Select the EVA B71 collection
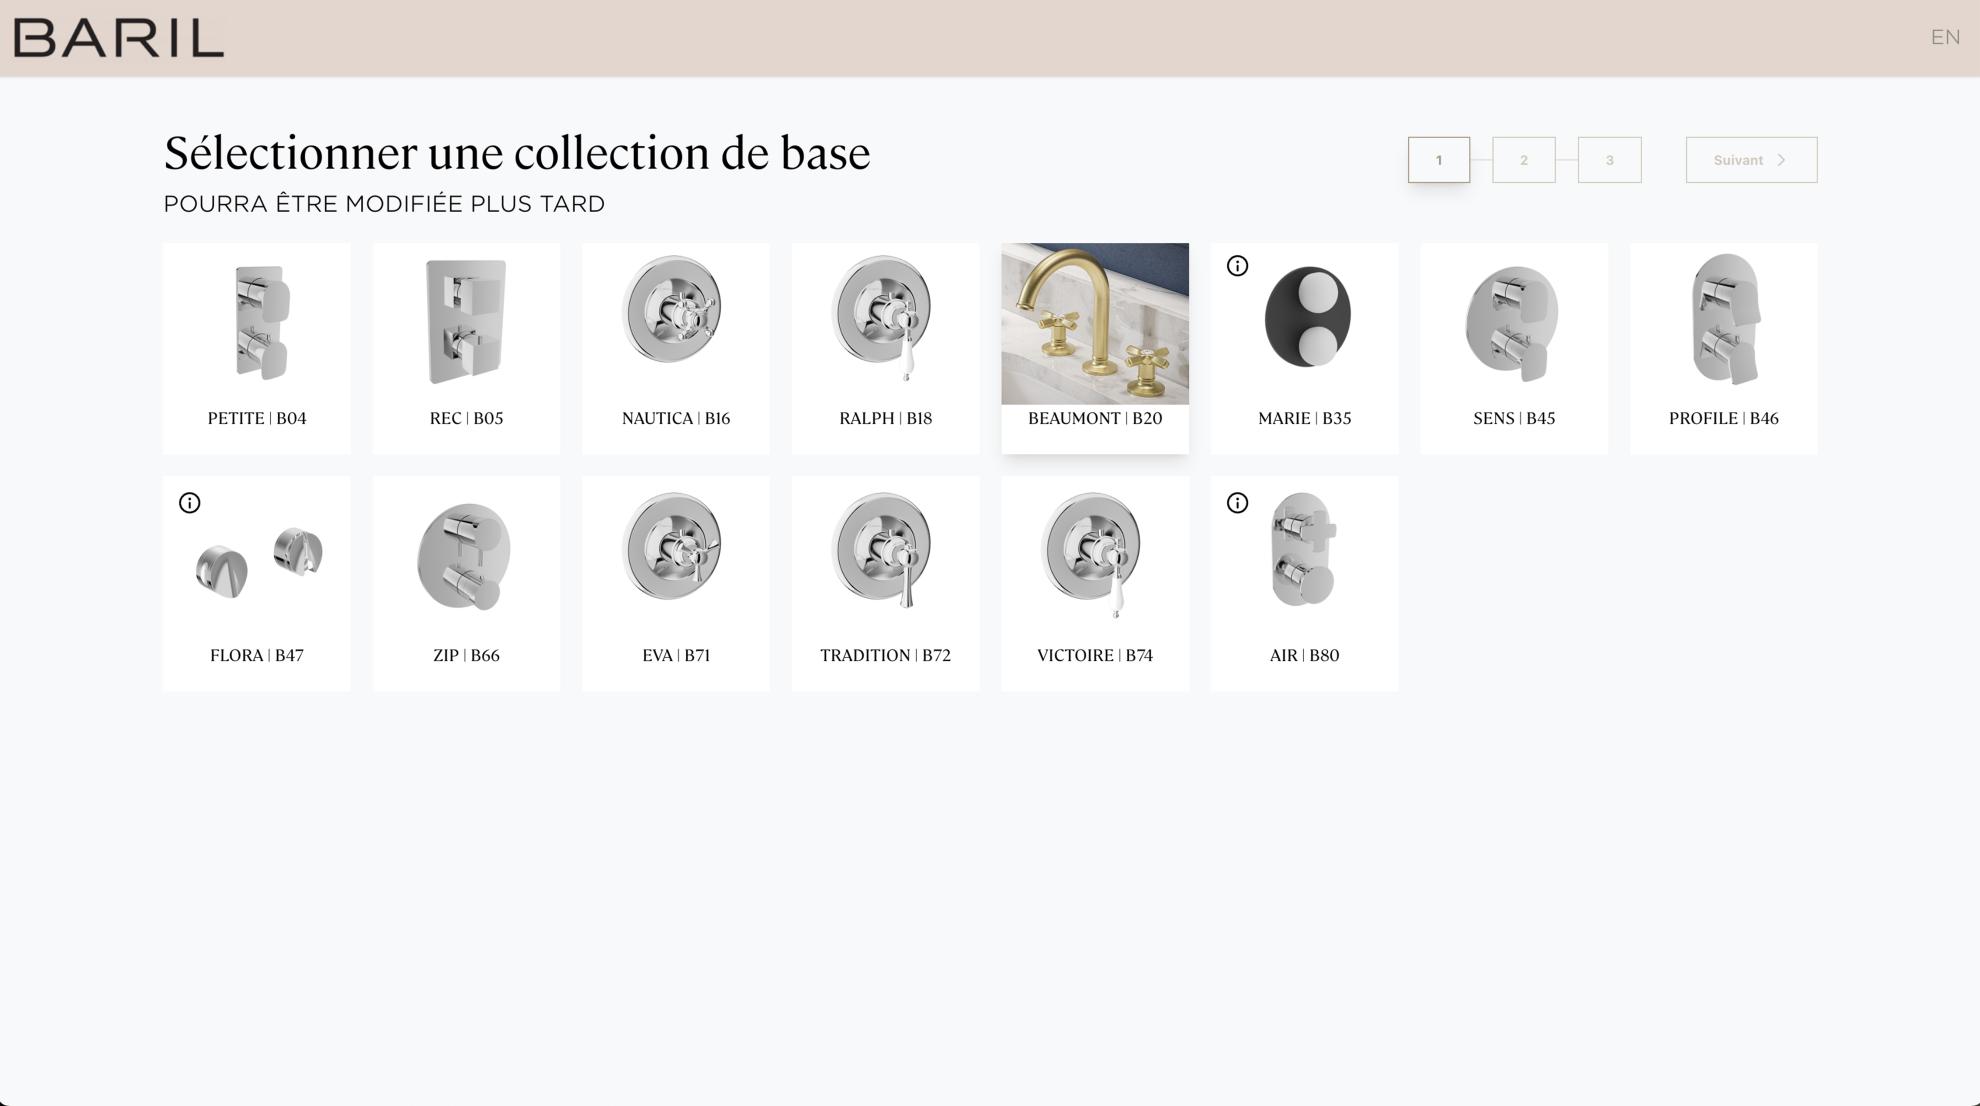1980x1106 pixels. (676, 583)
